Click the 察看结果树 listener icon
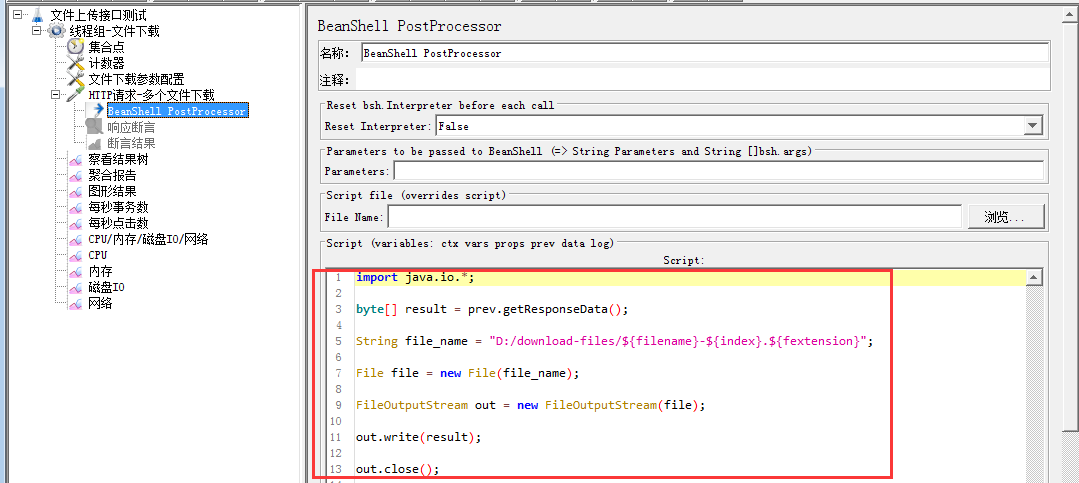 76,159
